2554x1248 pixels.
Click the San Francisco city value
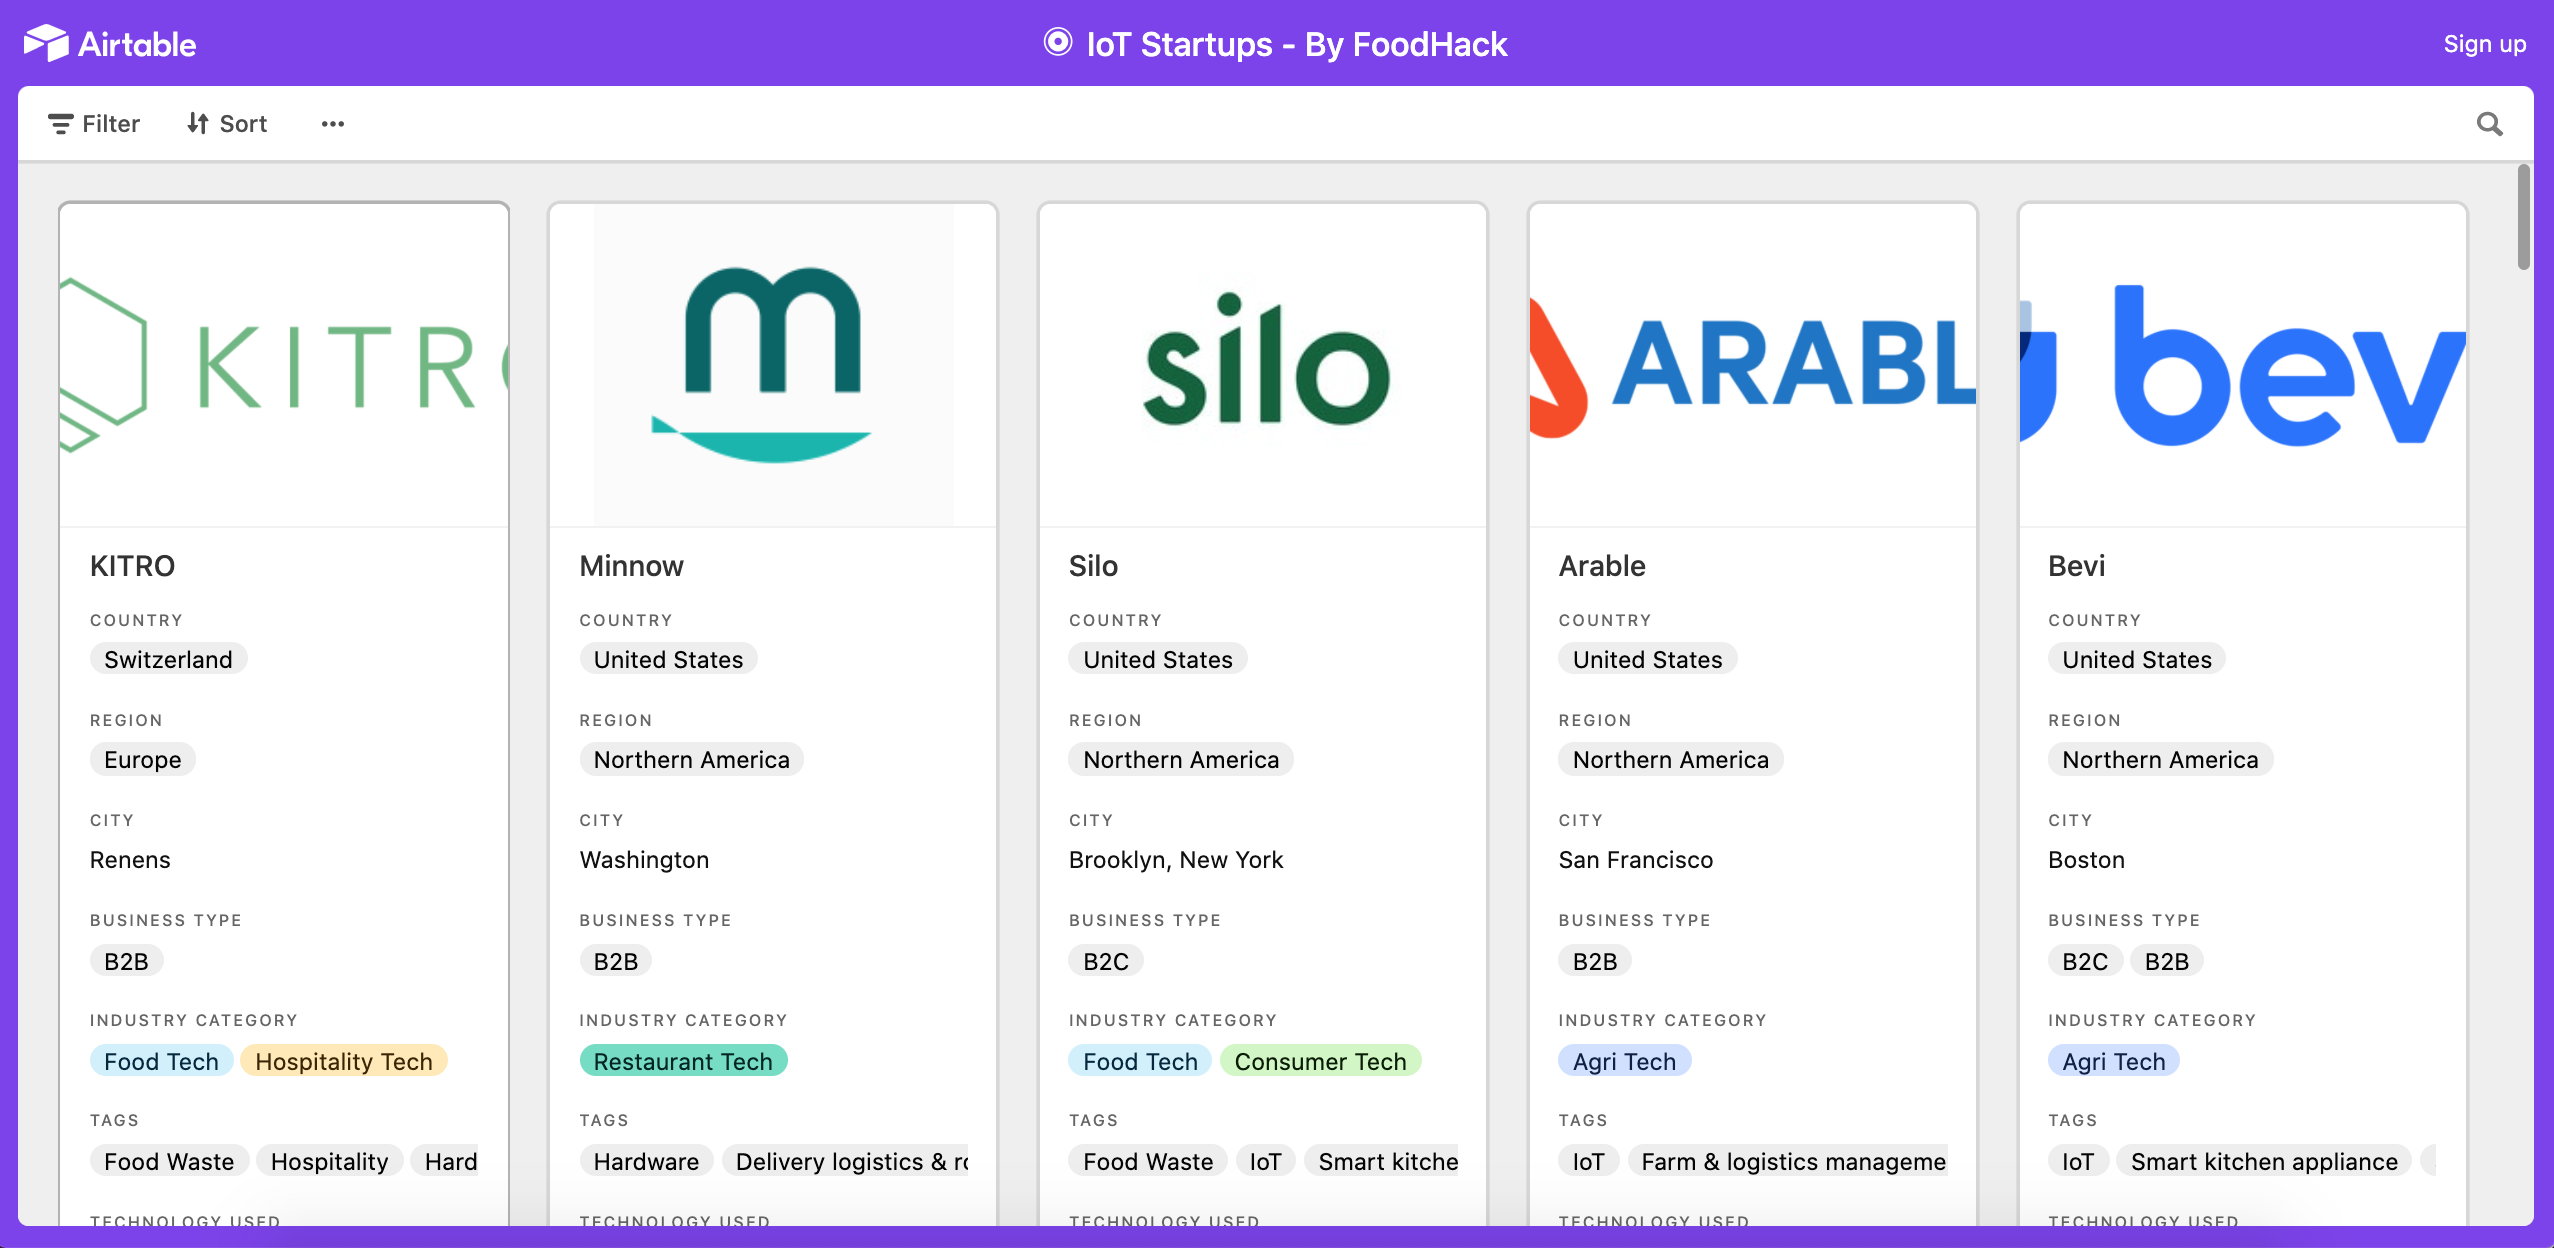coord(1635,860)
